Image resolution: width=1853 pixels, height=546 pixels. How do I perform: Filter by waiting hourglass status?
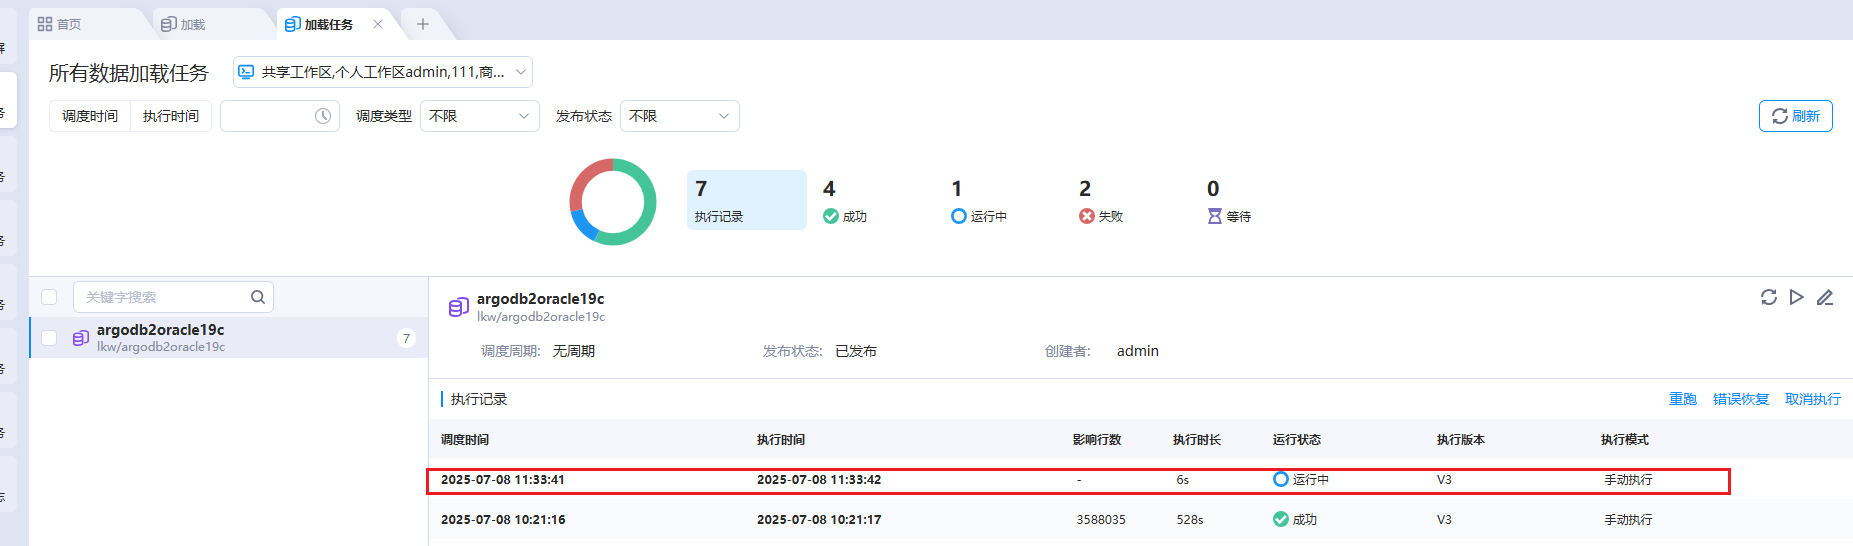tap(1215, 216)
